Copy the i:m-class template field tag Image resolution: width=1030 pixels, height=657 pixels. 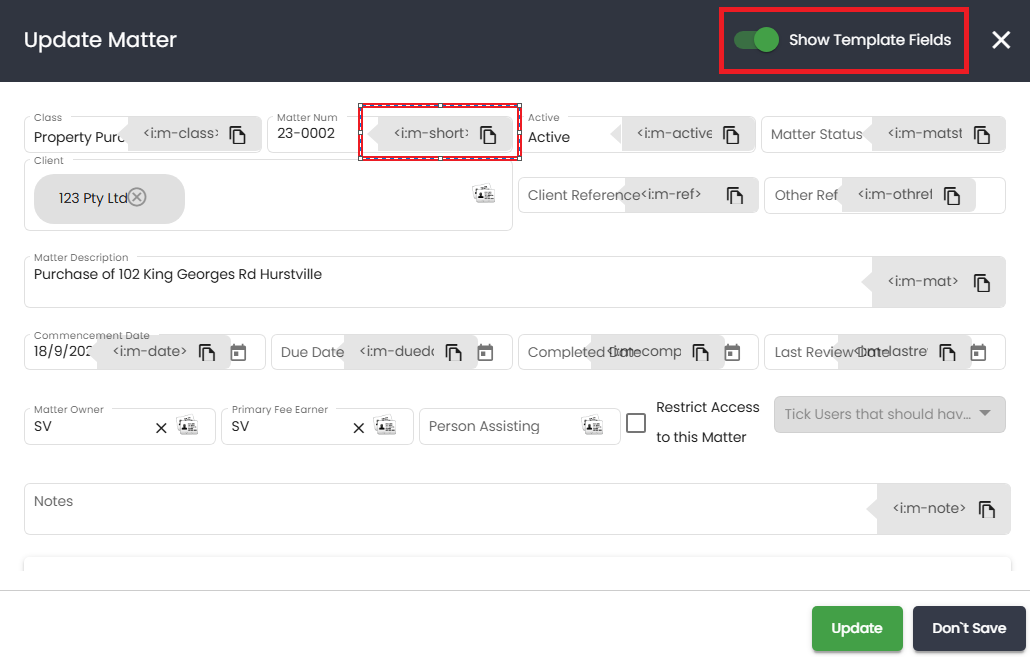tap(238, 135)
